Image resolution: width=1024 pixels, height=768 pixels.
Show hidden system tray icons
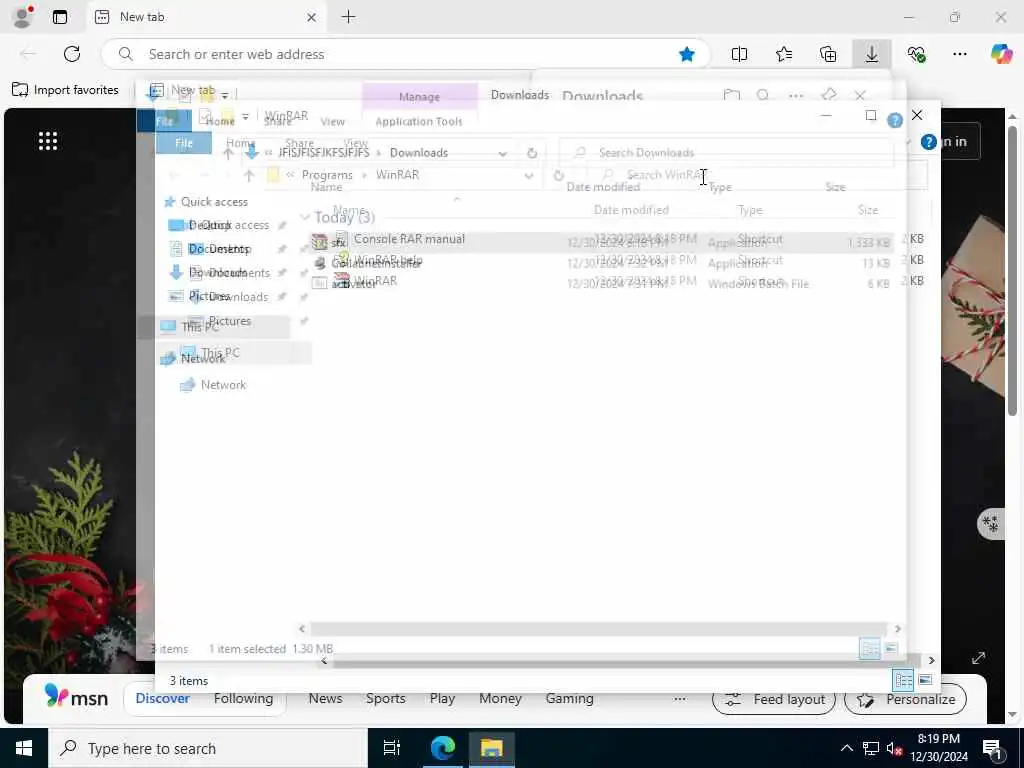point(846,748)
